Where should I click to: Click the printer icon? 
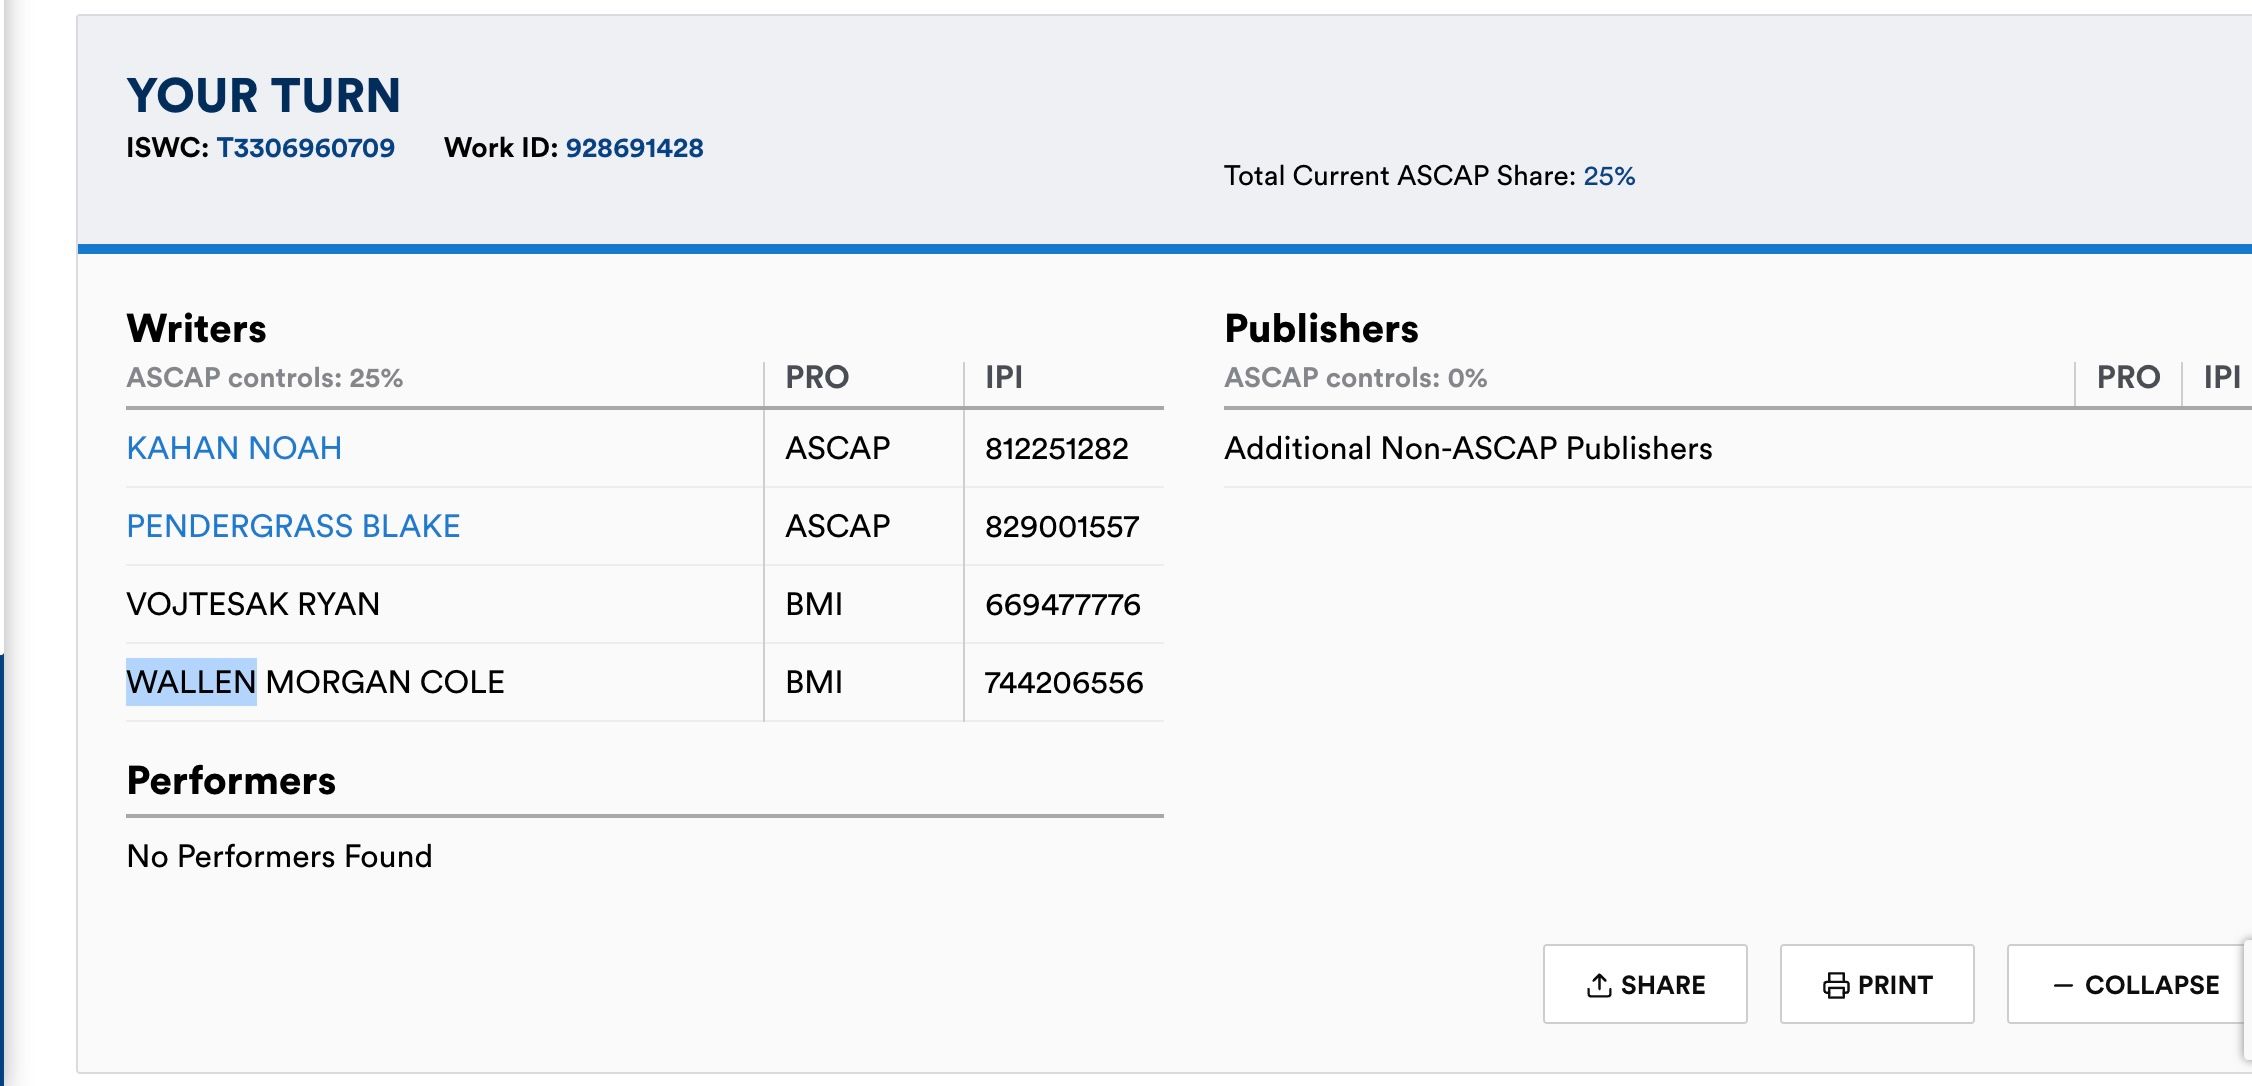click(1836, 985)
